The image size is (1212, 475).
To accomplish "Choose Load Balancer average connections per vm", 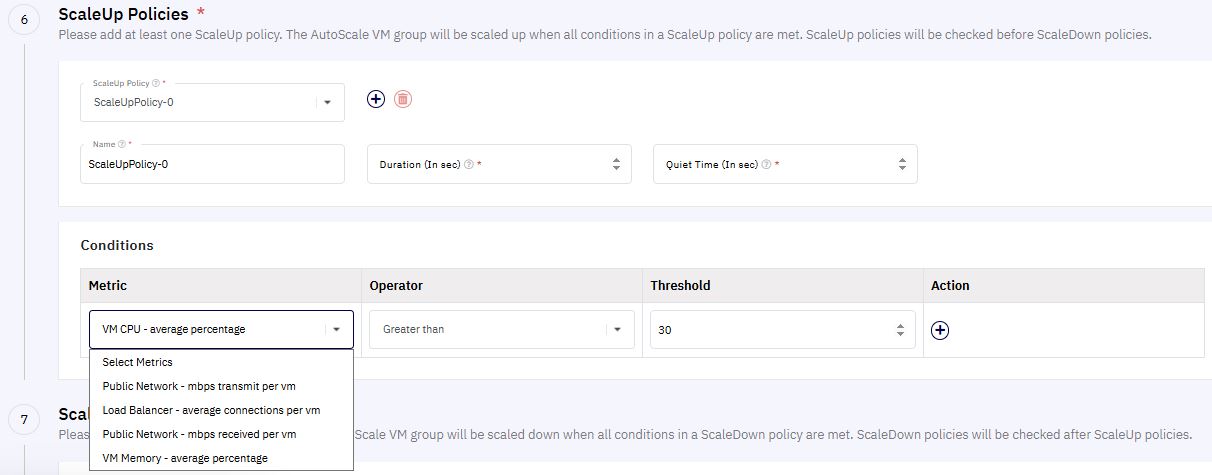I will [x=221, y=410].
